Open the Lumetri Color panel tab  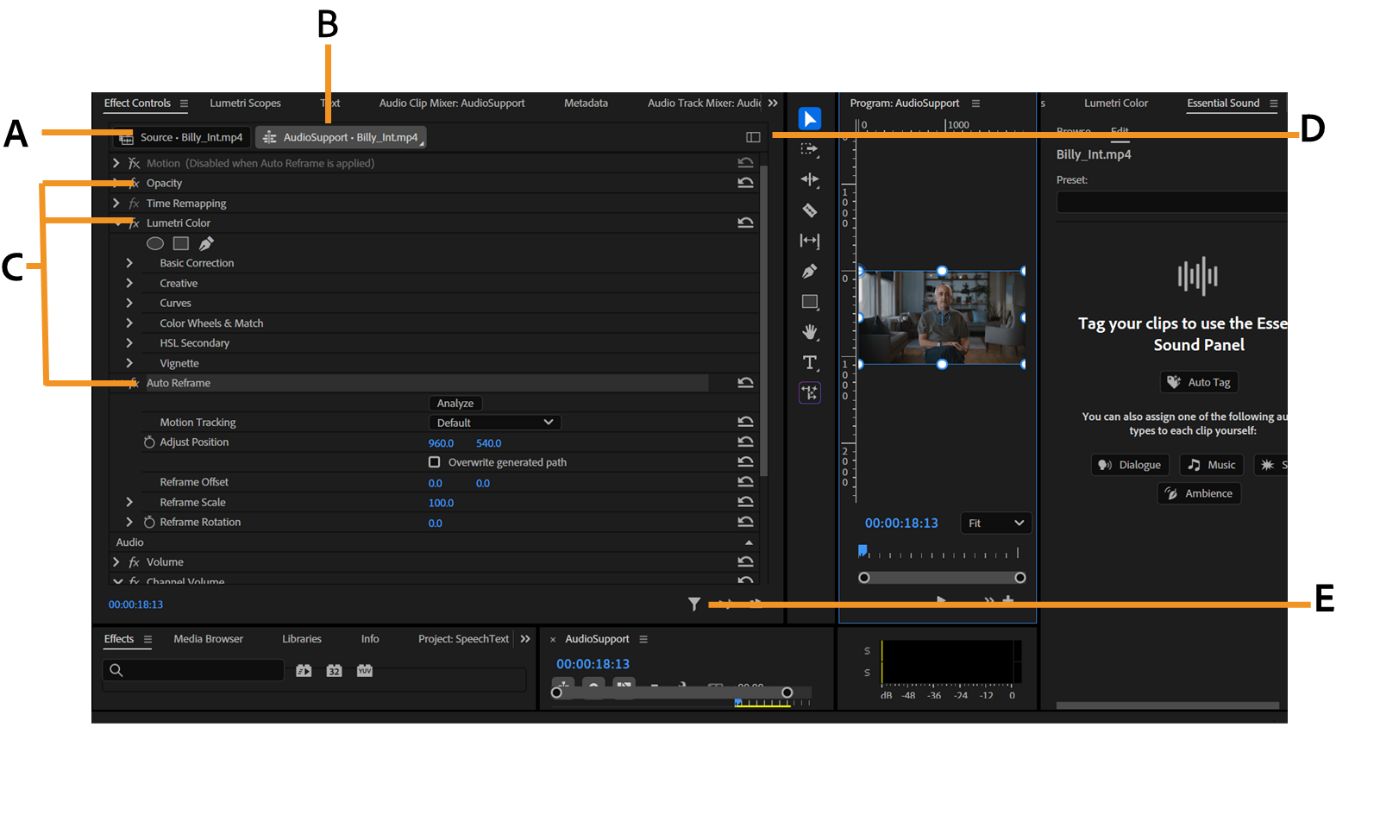1116,103
